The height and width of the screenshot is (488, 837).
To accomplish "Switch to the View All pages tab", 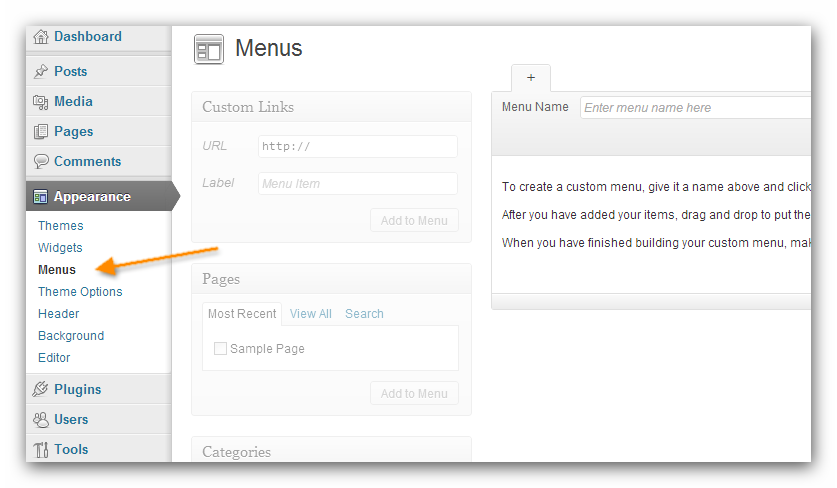I will [x=311, y=314].
